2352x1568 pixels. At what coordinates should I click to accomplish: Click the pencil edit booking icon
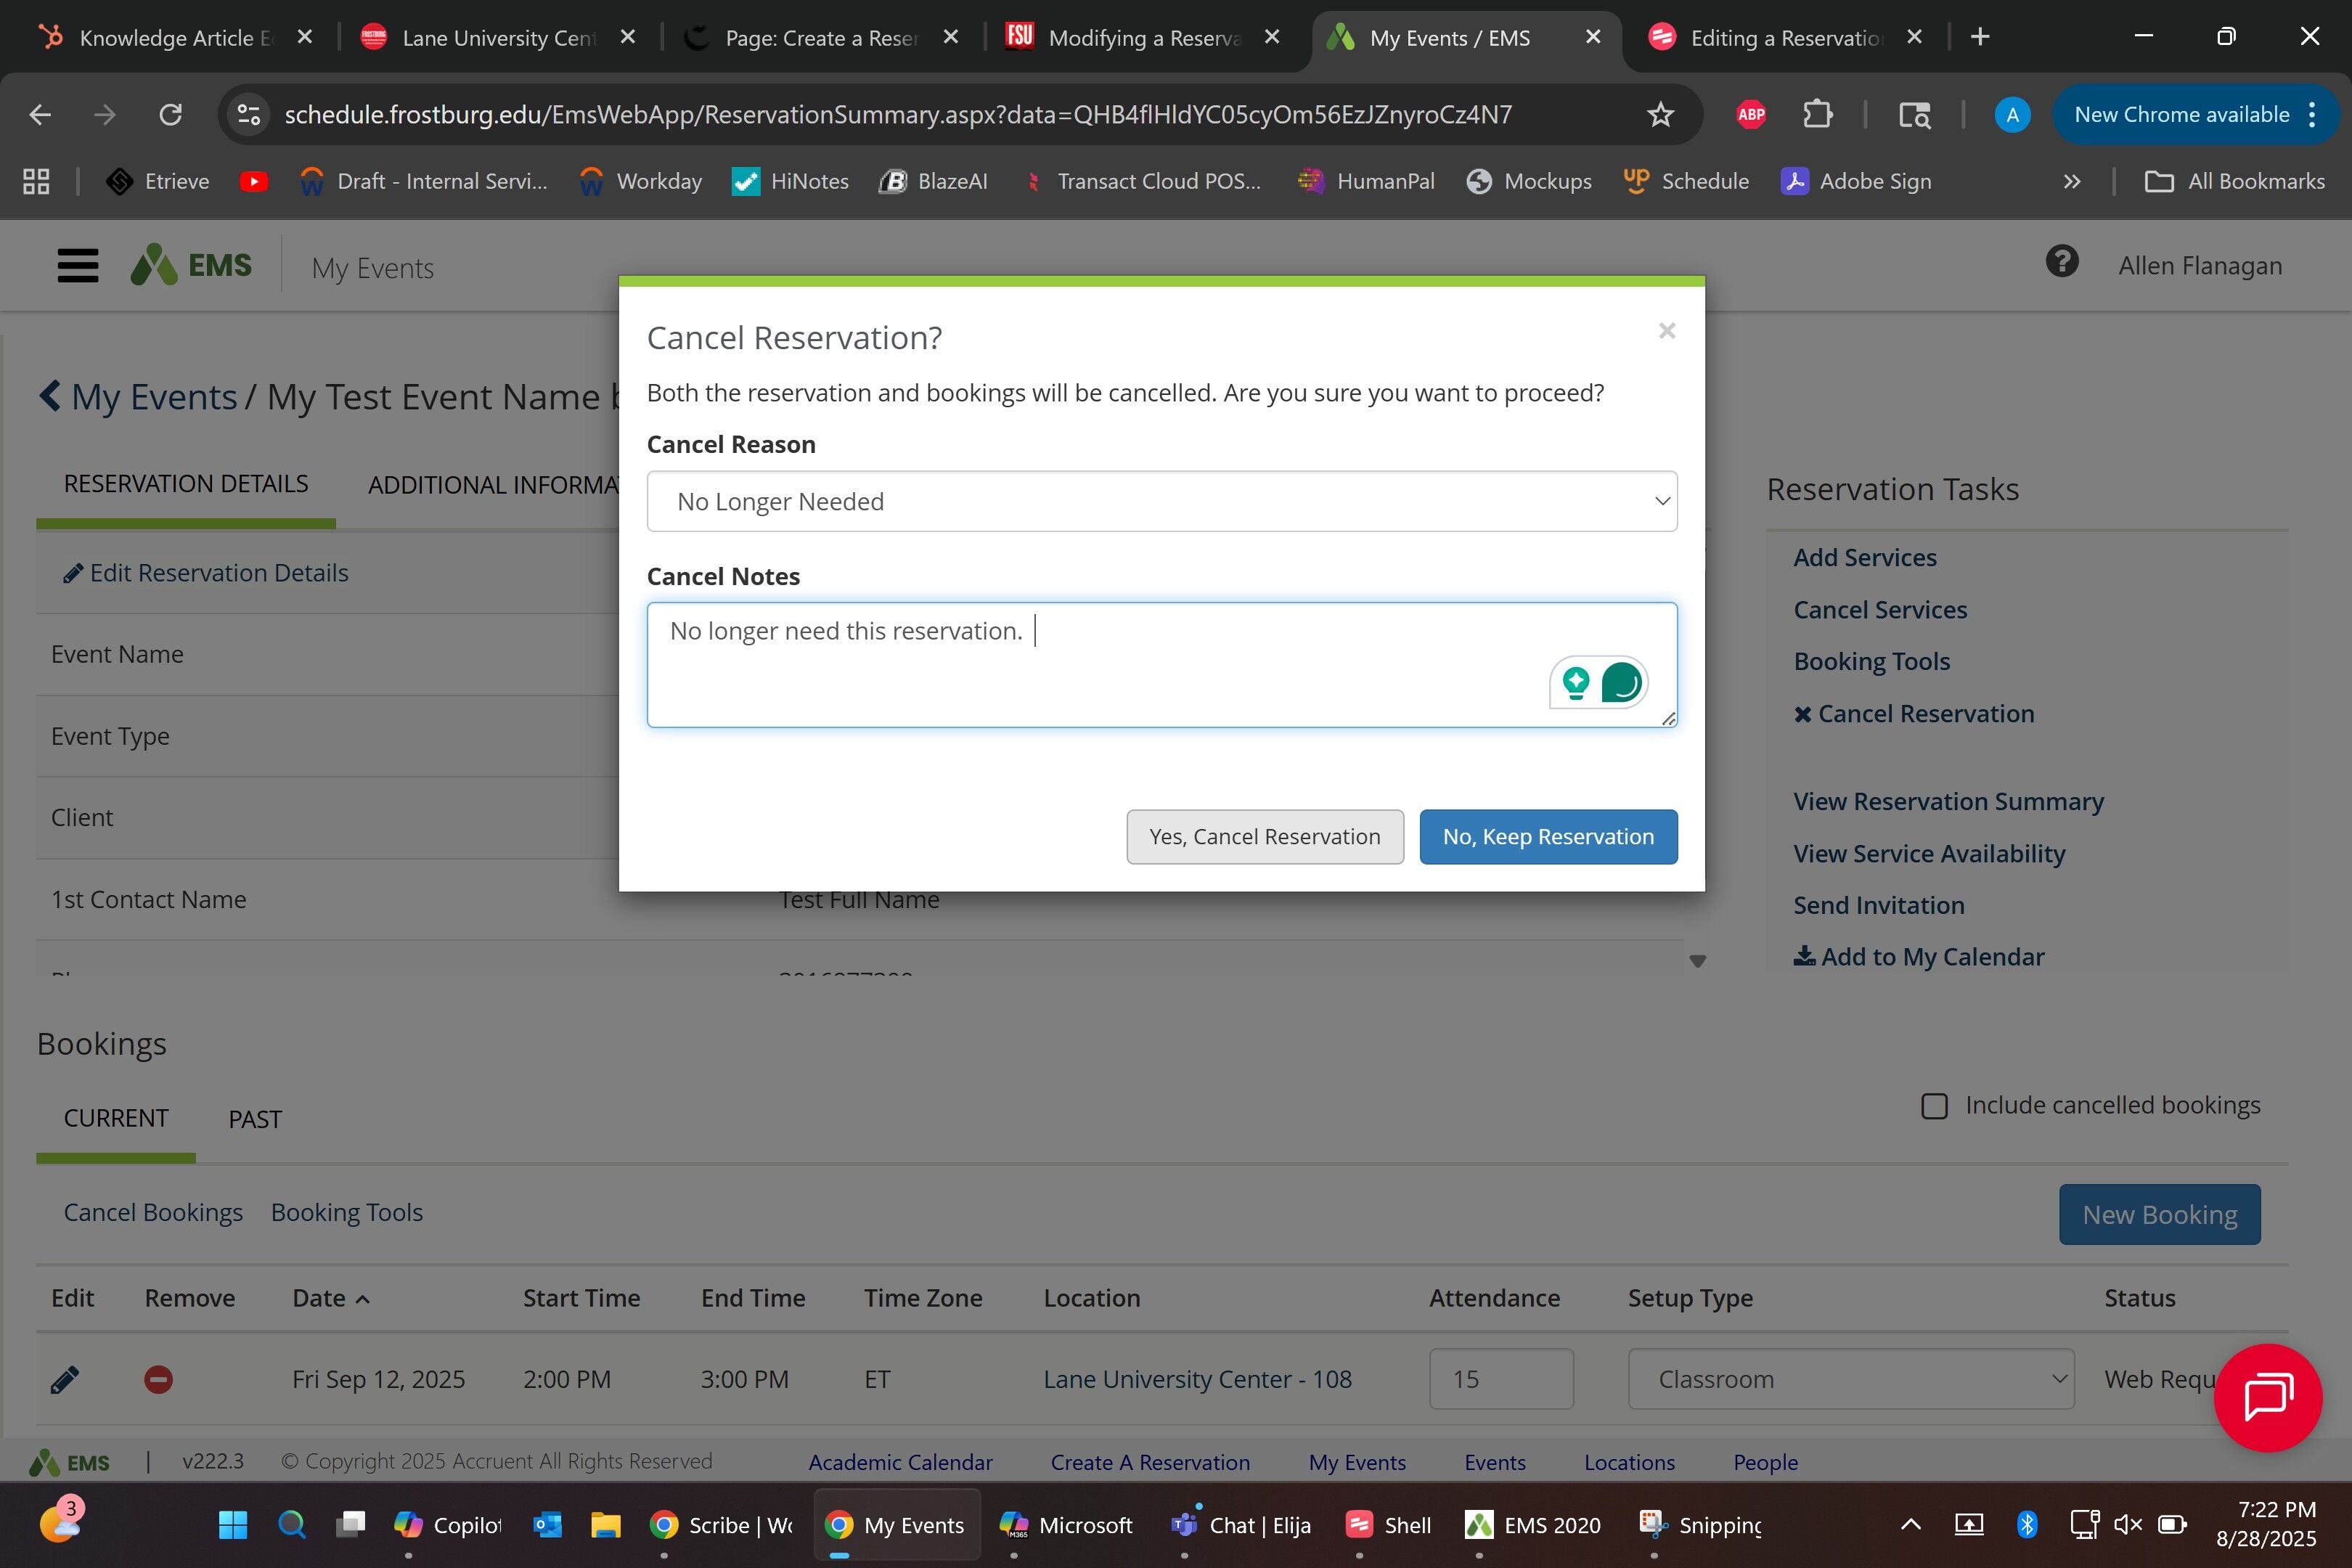65,1380
